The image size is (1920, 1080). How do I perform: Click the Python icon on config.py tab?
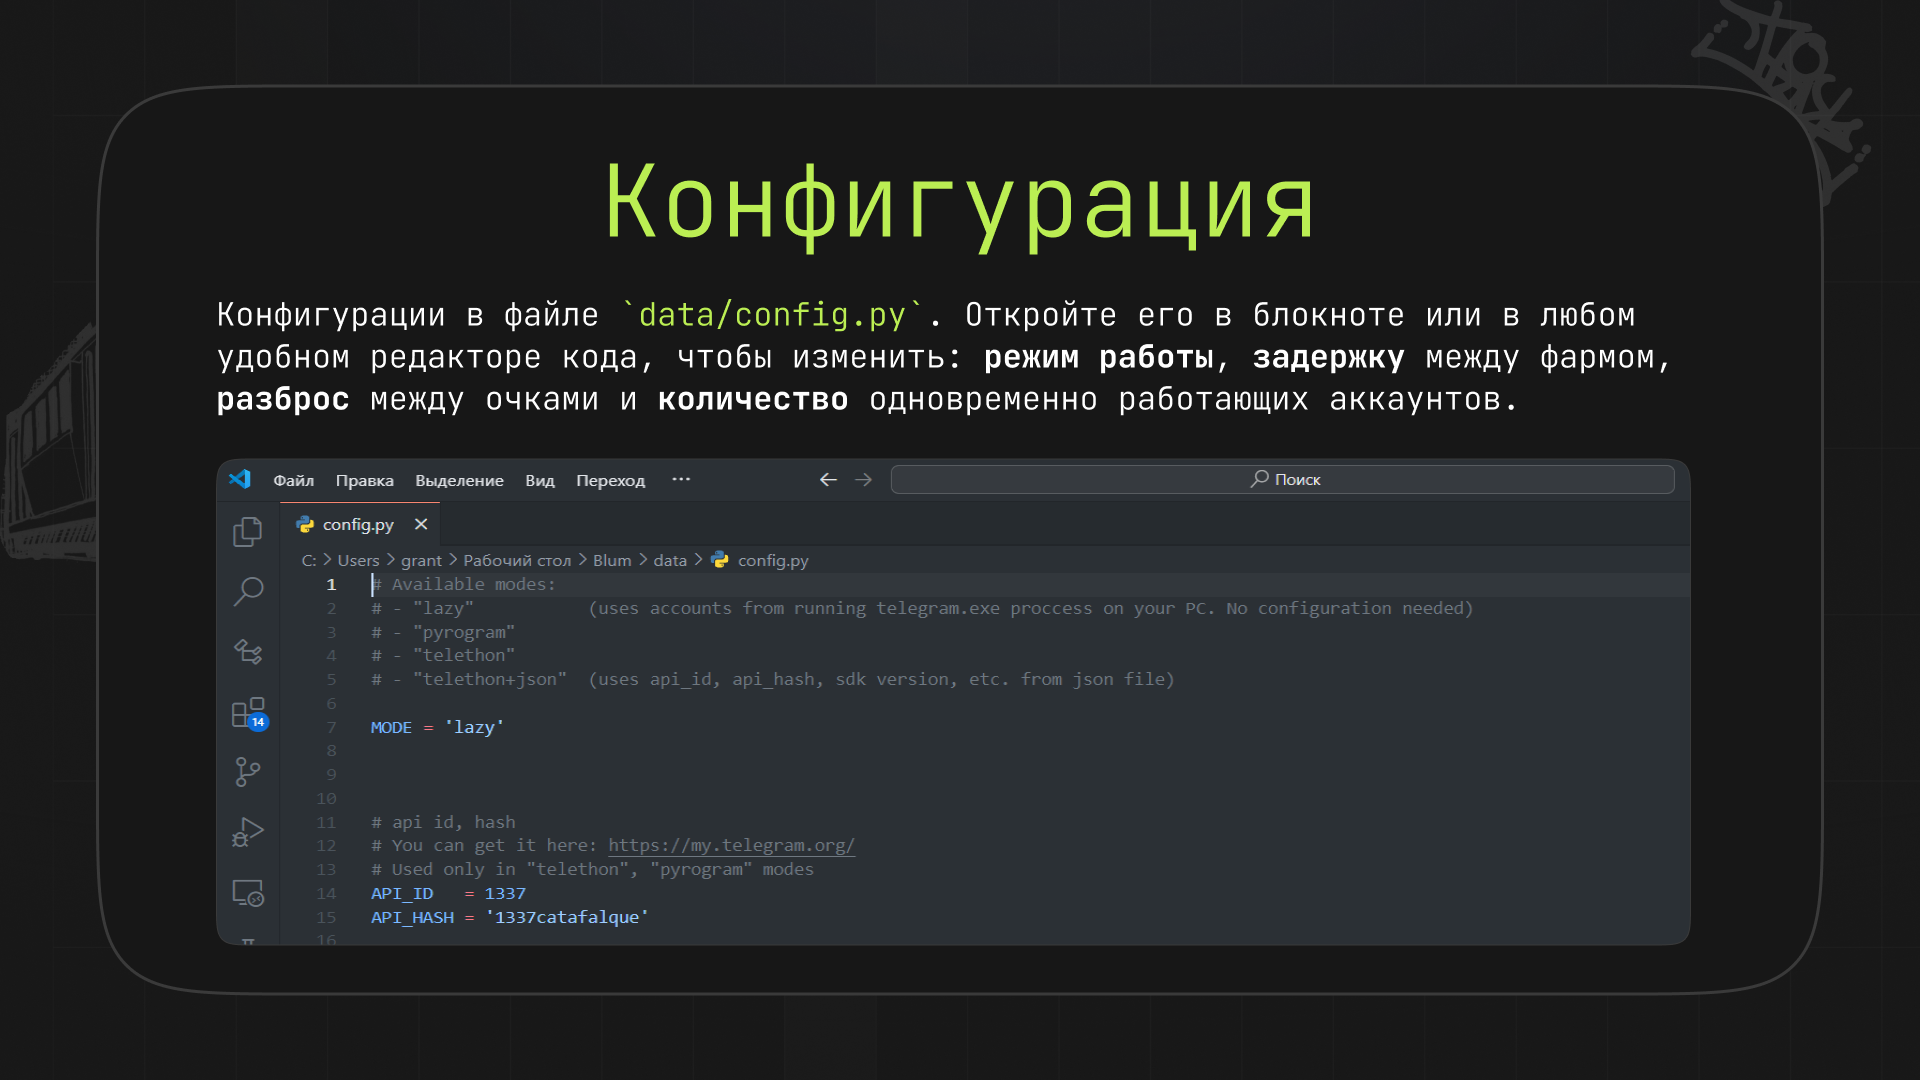305,524
